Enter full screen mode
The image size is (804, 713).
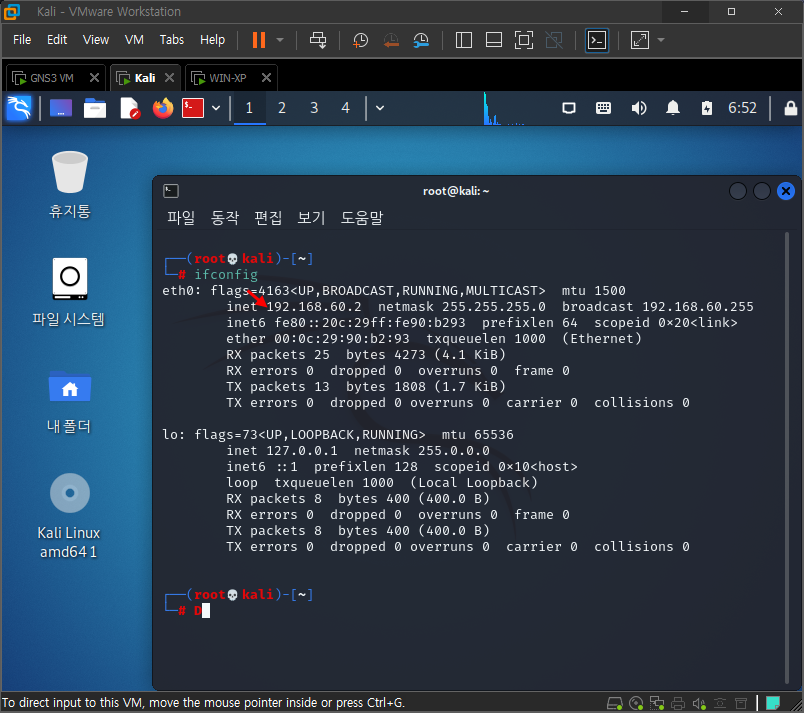tap(524, 40)
